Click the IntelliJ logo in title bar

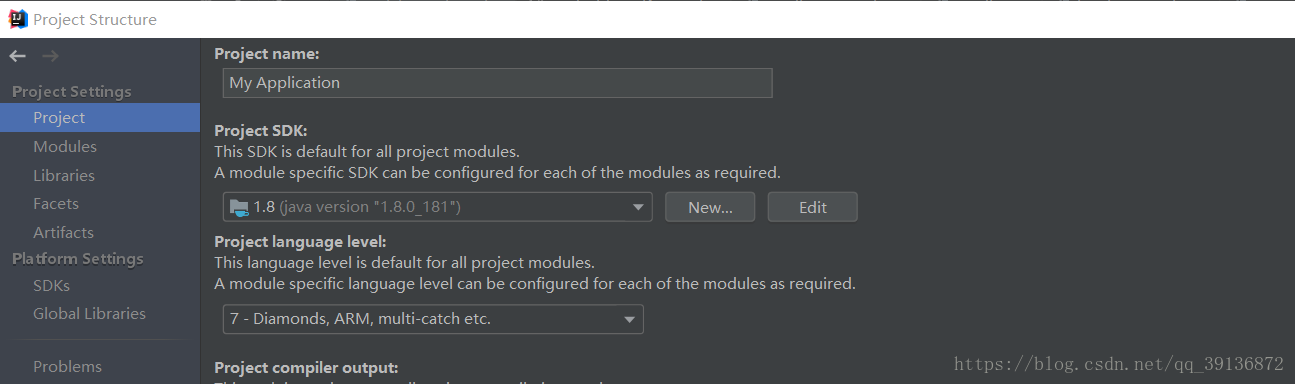[x=17, y=19]
